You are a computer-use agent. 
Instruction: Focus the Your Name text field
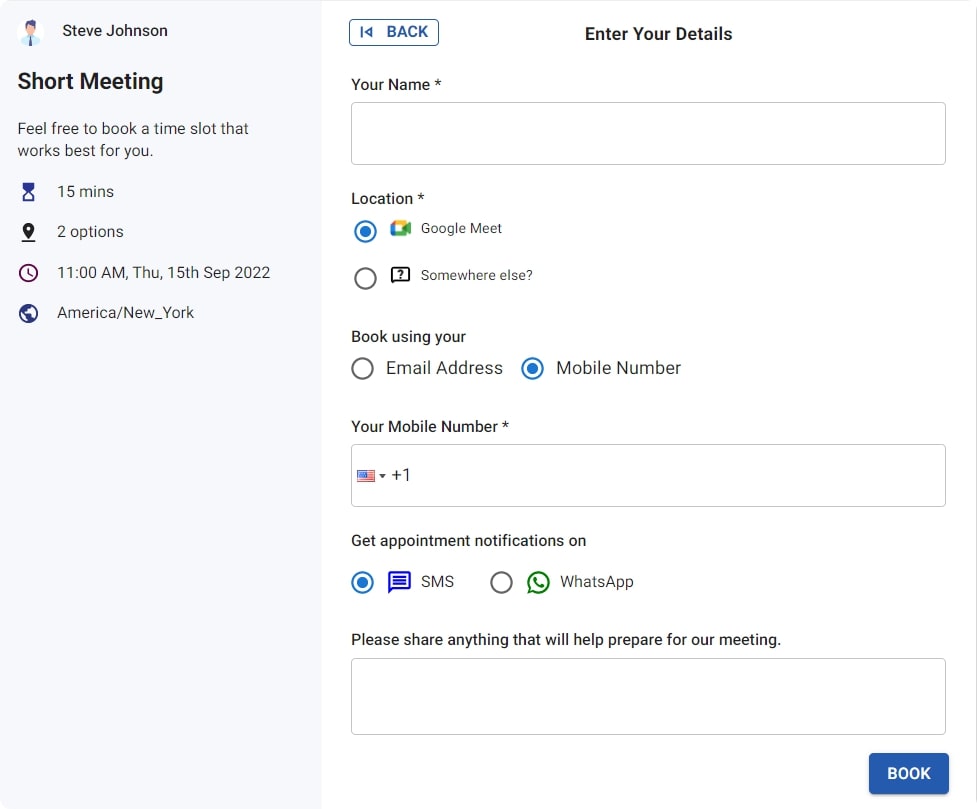tap(648, 133)
